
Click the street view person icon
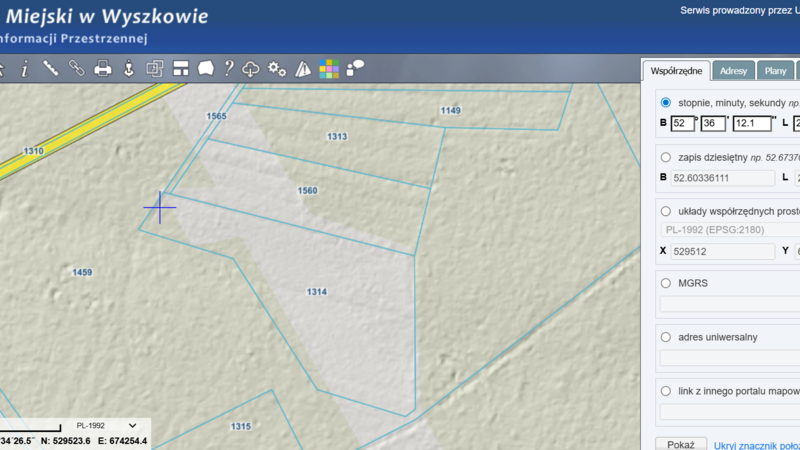tap(129, 69)
